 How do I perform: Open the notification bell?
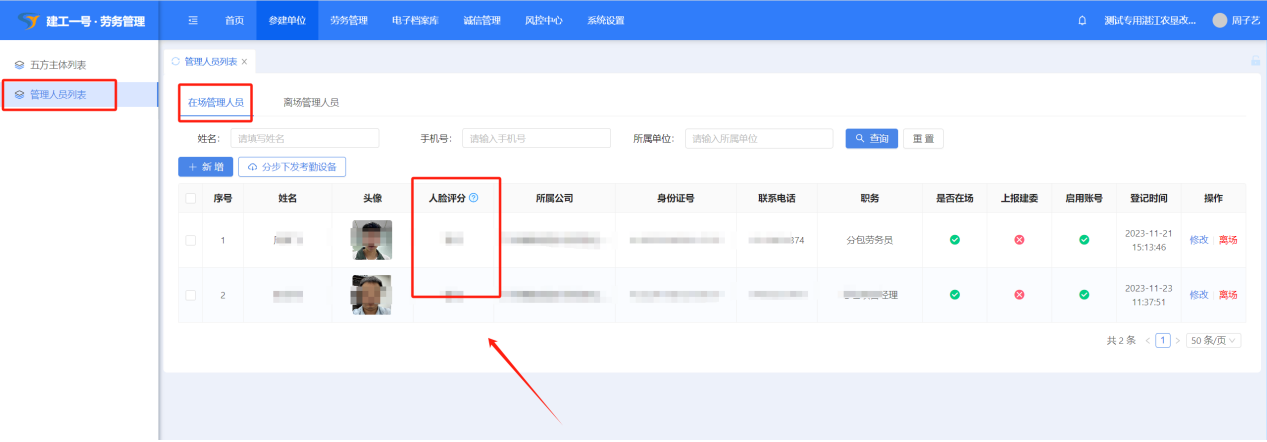coord(1082,20)
